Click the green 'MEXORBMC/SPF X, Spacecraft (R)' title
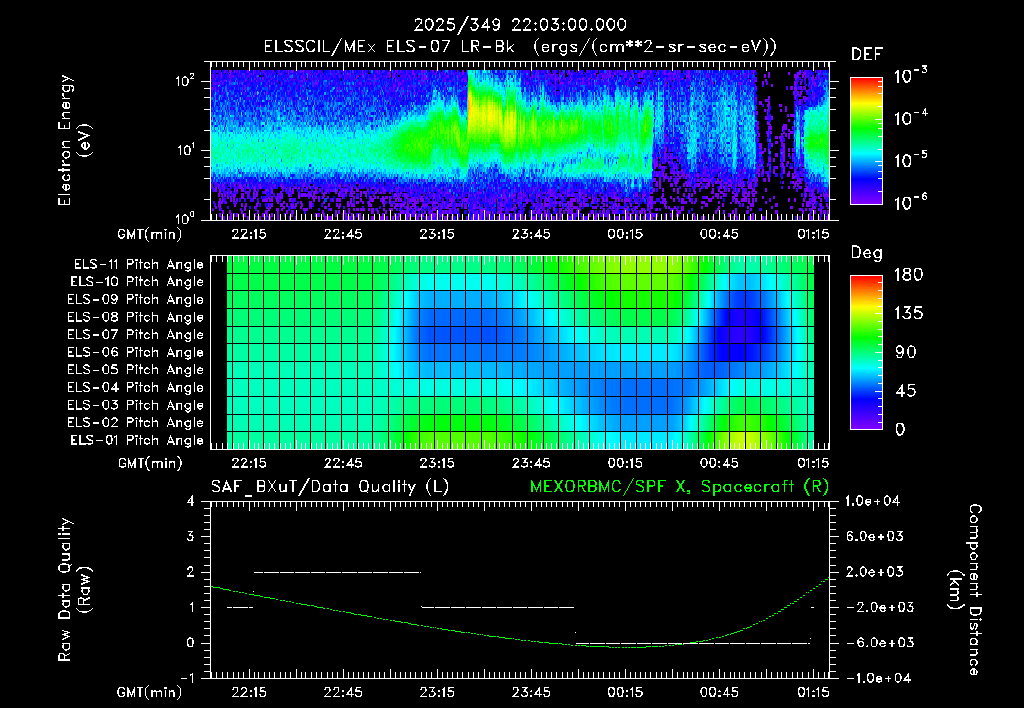 (x=679, y=487)
